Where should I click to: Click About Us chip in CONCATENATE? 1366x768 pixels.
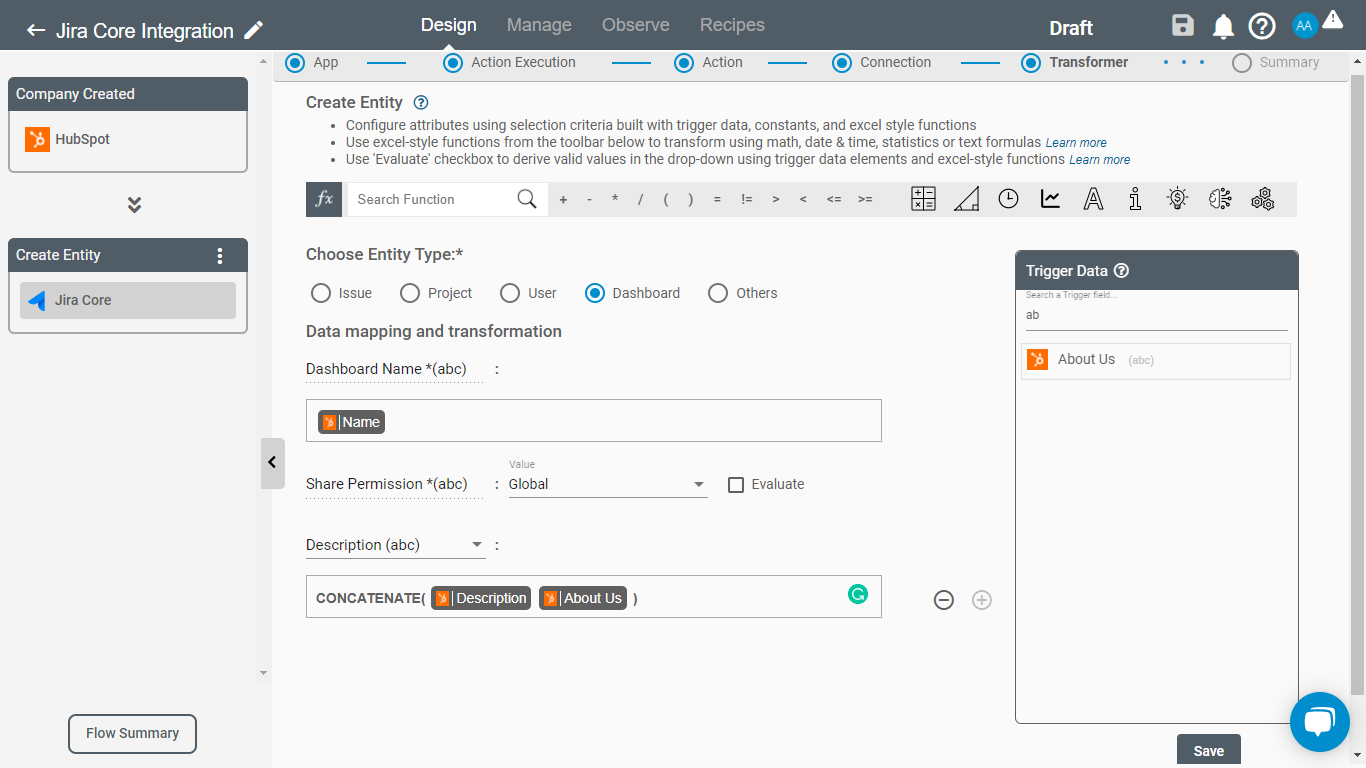(583, 598)
